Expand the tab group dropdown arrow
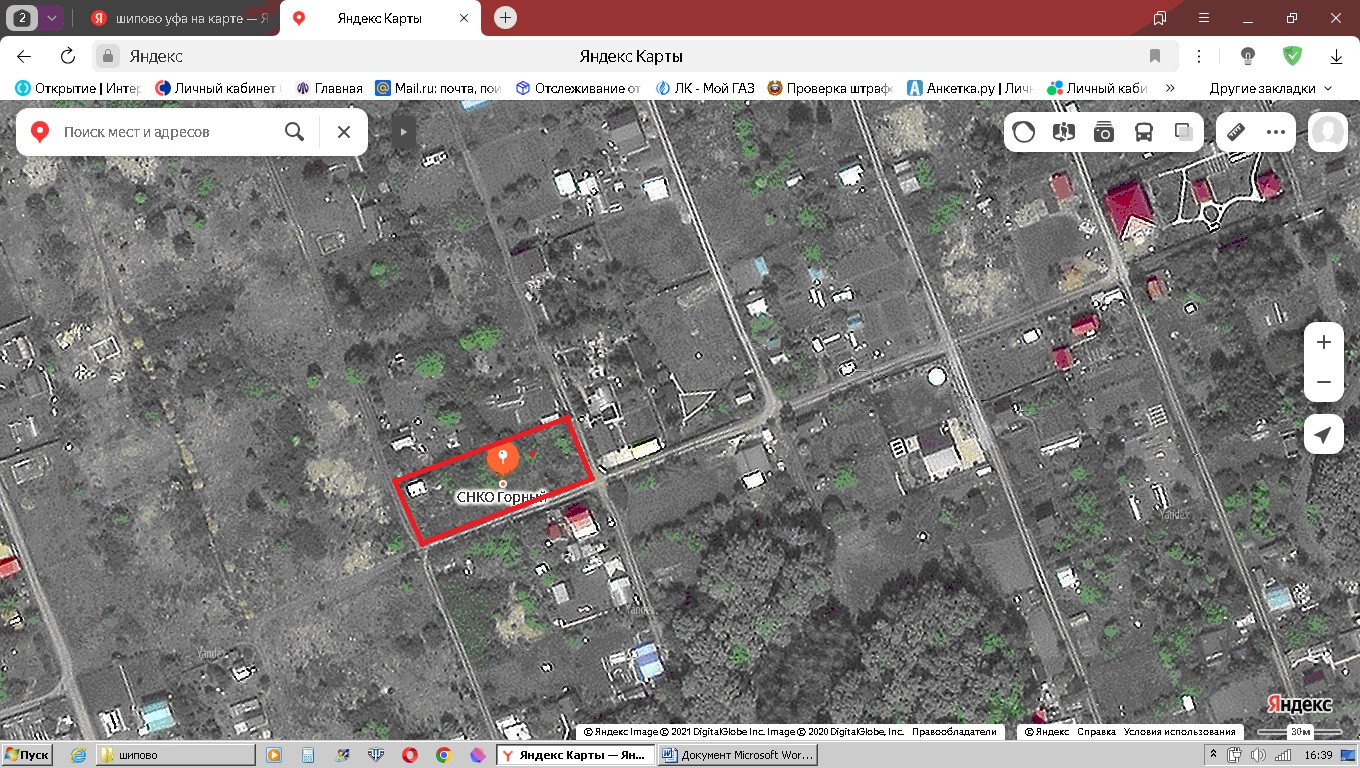This screenshot has width=1360, height=768. (x=51, y=18)
